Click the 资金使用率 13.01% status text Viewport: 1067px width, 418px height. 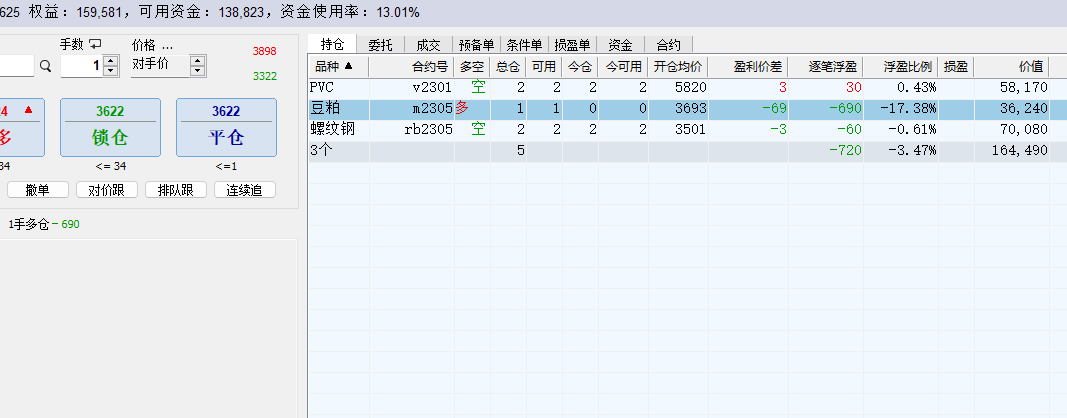349,12
